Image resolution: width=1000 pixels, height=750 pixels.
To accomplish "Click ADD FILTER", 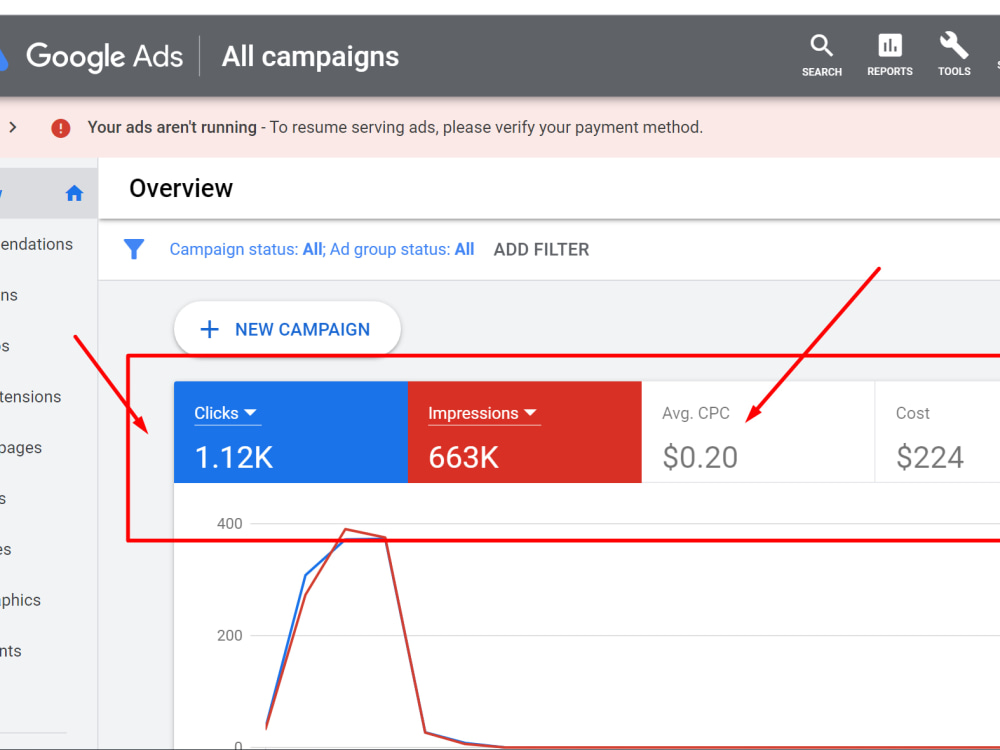I will (541, 249).
